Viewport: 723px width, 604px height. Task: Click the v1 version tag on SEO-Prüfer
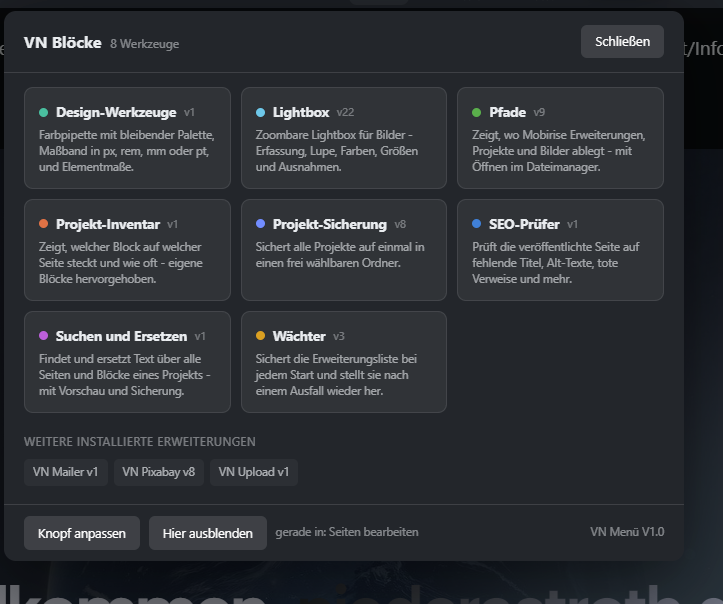click(572, 225)
